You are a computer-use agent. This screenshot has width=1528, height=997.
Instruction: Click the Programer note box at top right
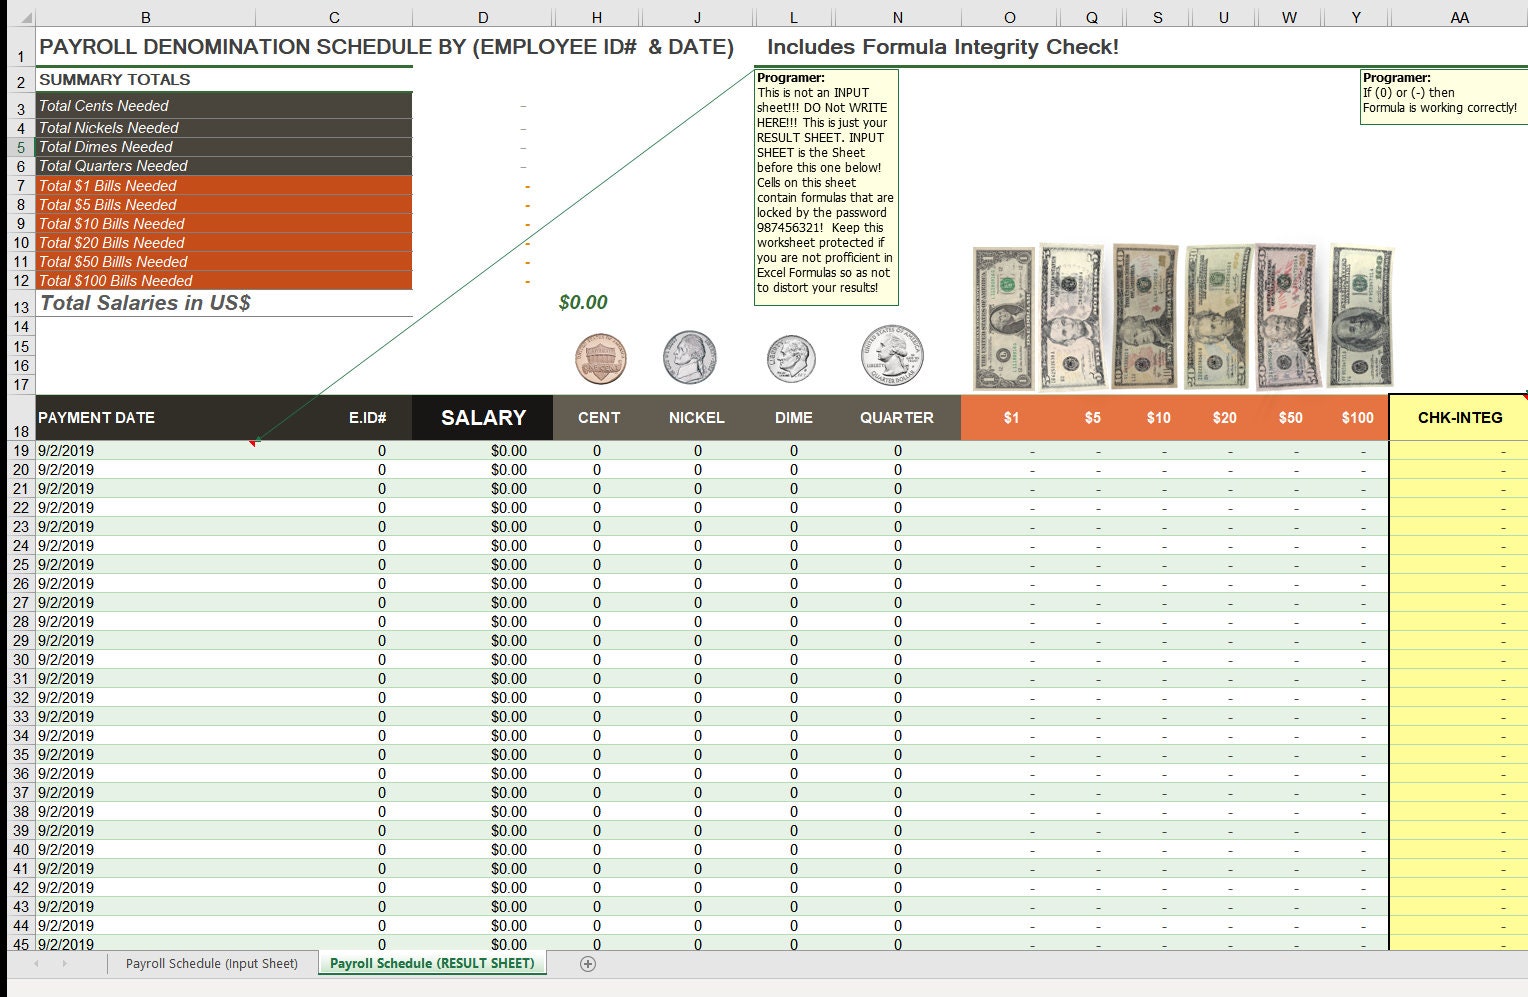1442,95
